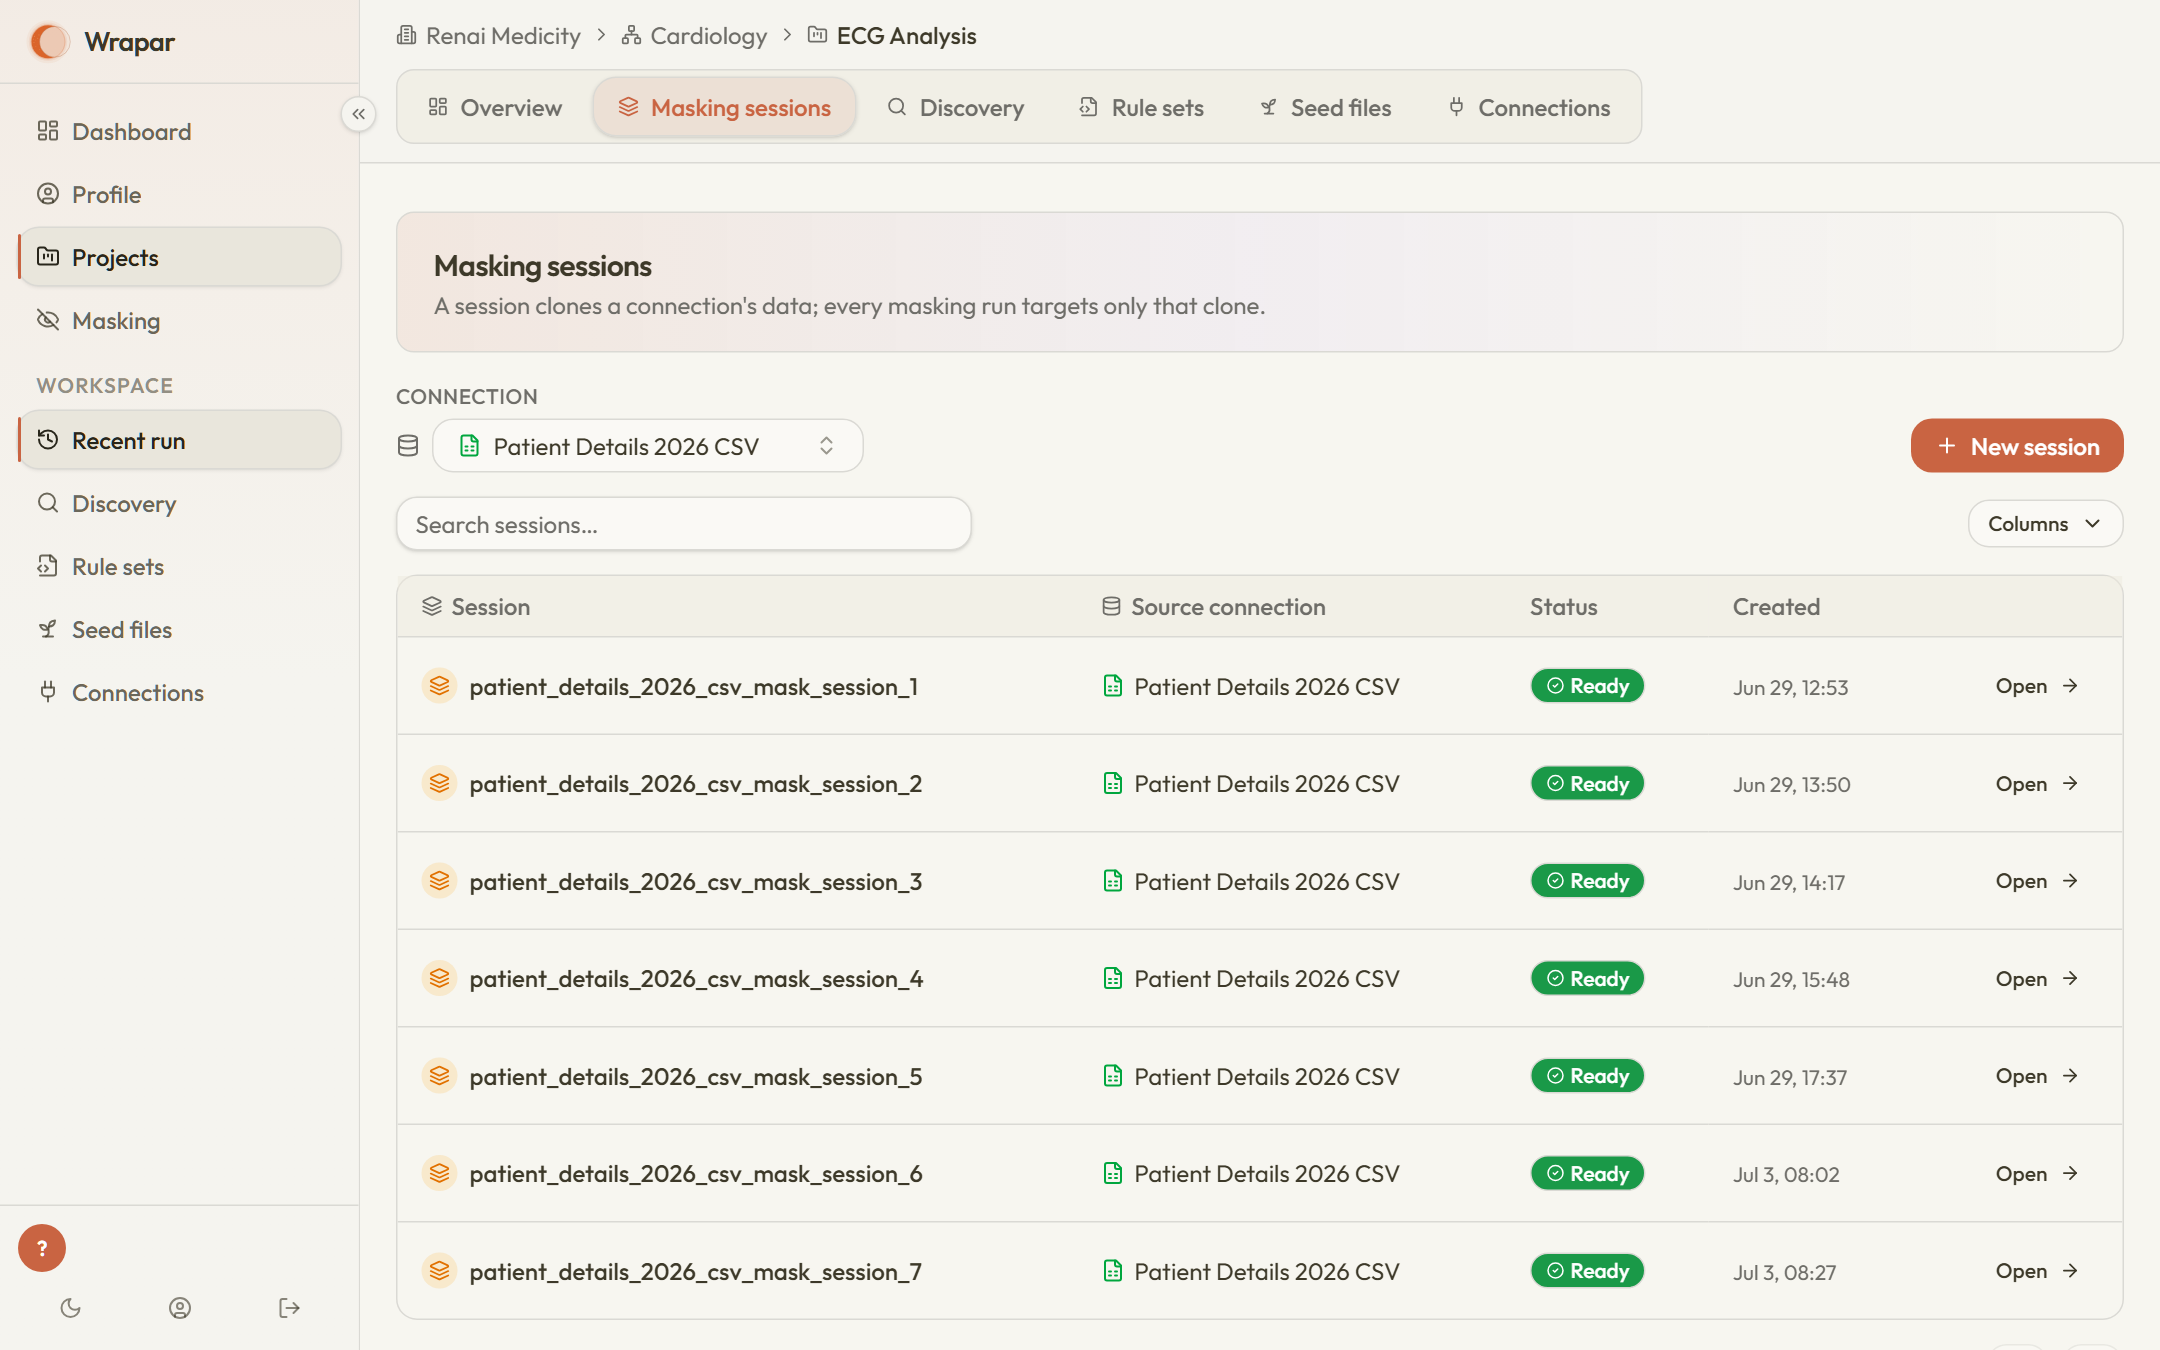The width and height of the screenshot is (2160, 1350).
Task: Create a New session
Action: [2017, 446]
